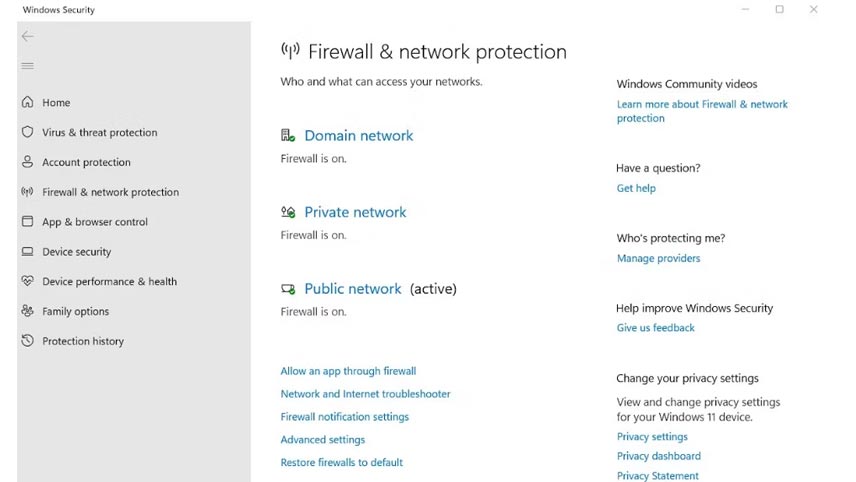This screenshot has width=856, height=482.
Task: Open Firewall notification settings link
Action: (x=344, y=416)
